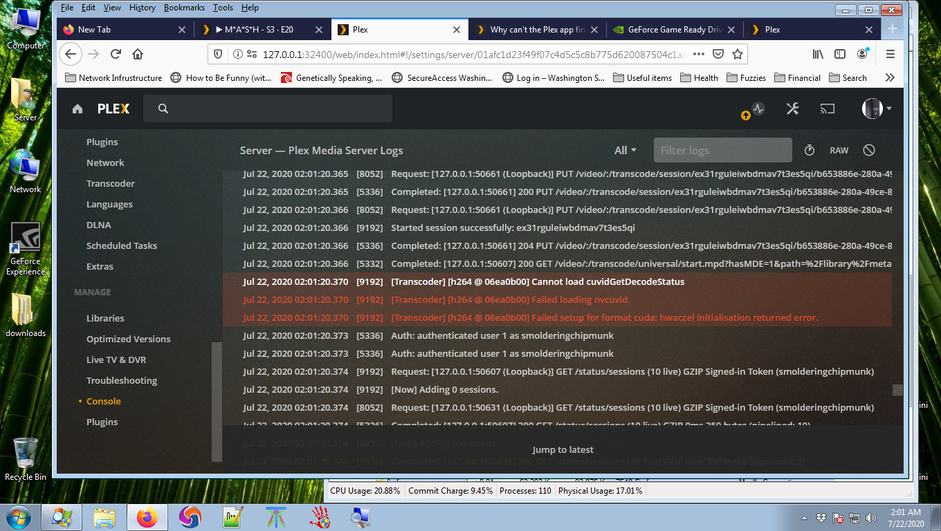Image resolution: width=941 pixels, height=531 pixels.
Task: Click Save to Pocket icon
Action: pos(718,54)
